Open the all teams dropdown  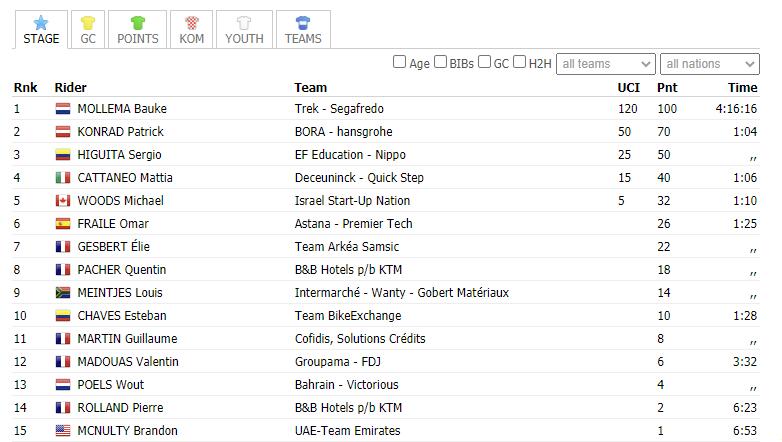(605, 64)
